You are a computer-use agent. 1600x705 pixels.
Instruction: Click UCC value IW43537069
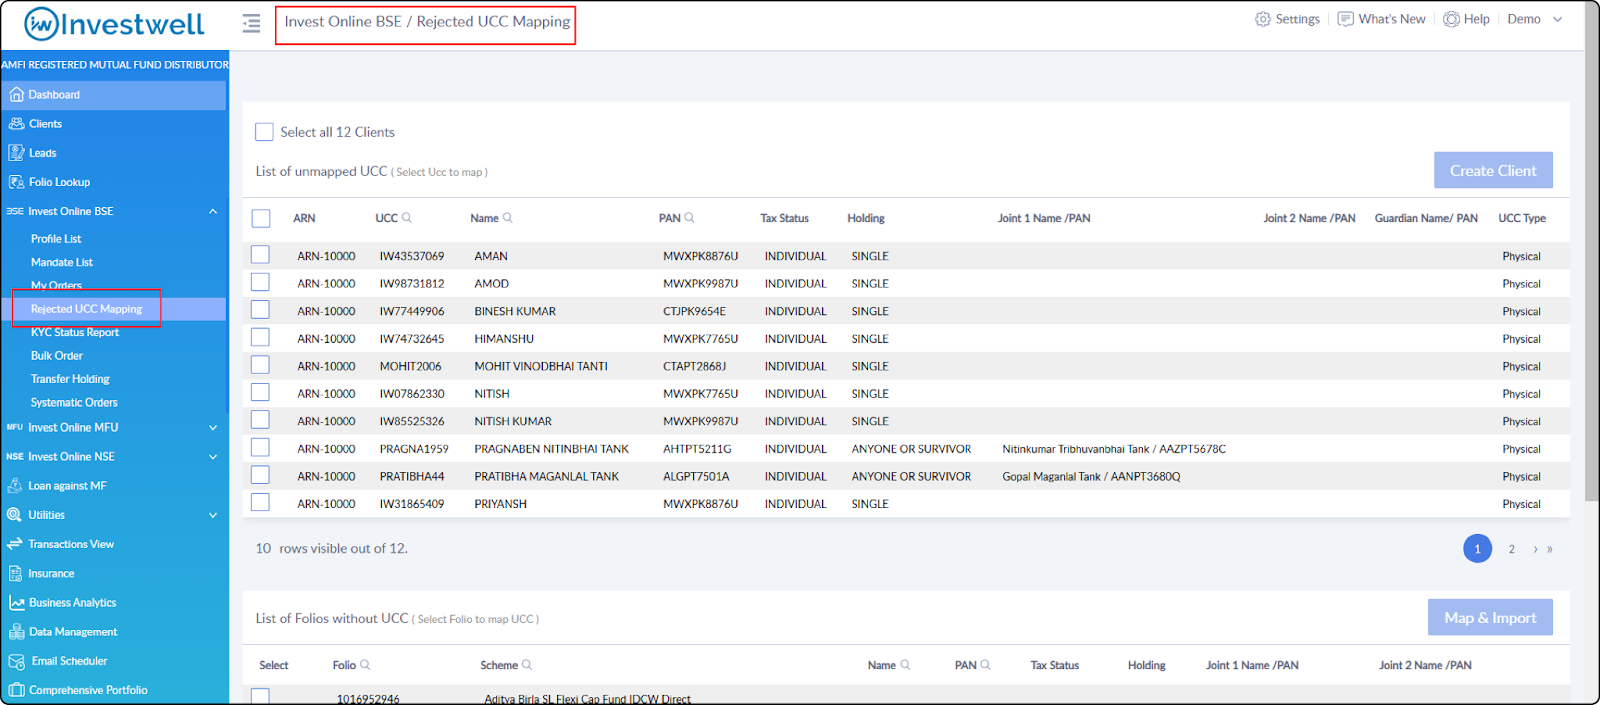coord(412,256)
